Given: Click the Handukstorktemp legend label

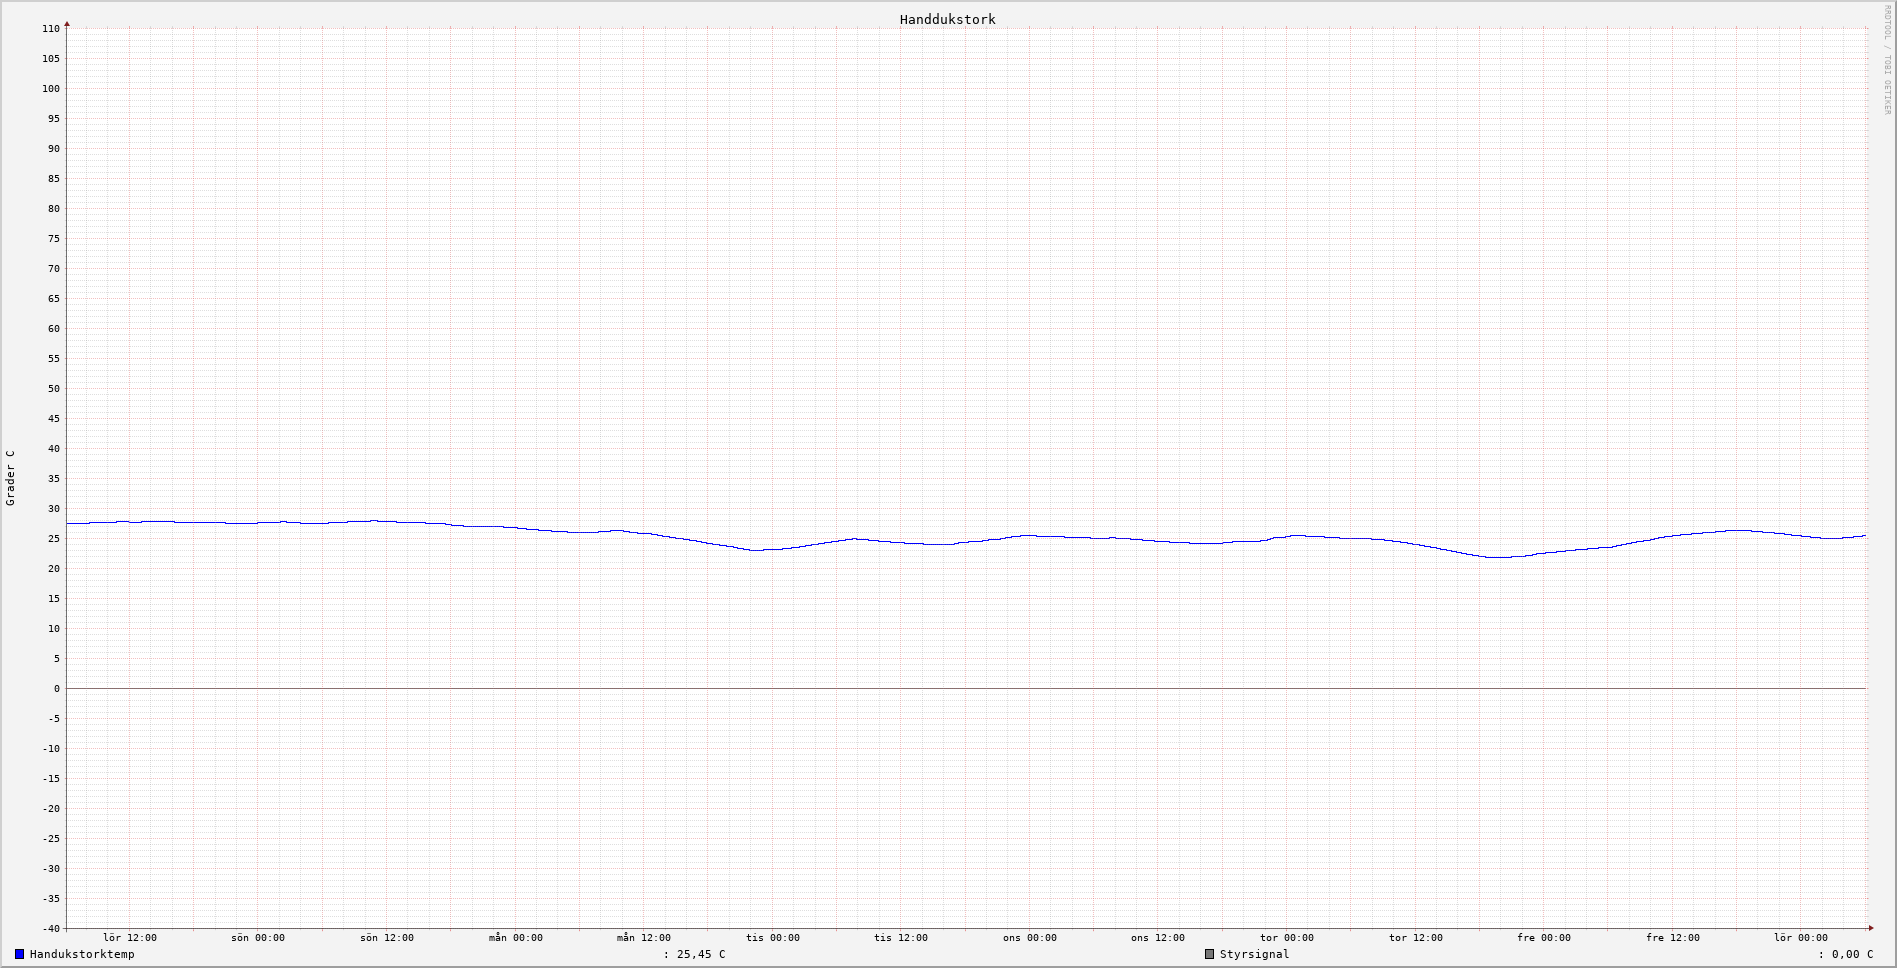Looking at the screenshot, I should [82, 954].
